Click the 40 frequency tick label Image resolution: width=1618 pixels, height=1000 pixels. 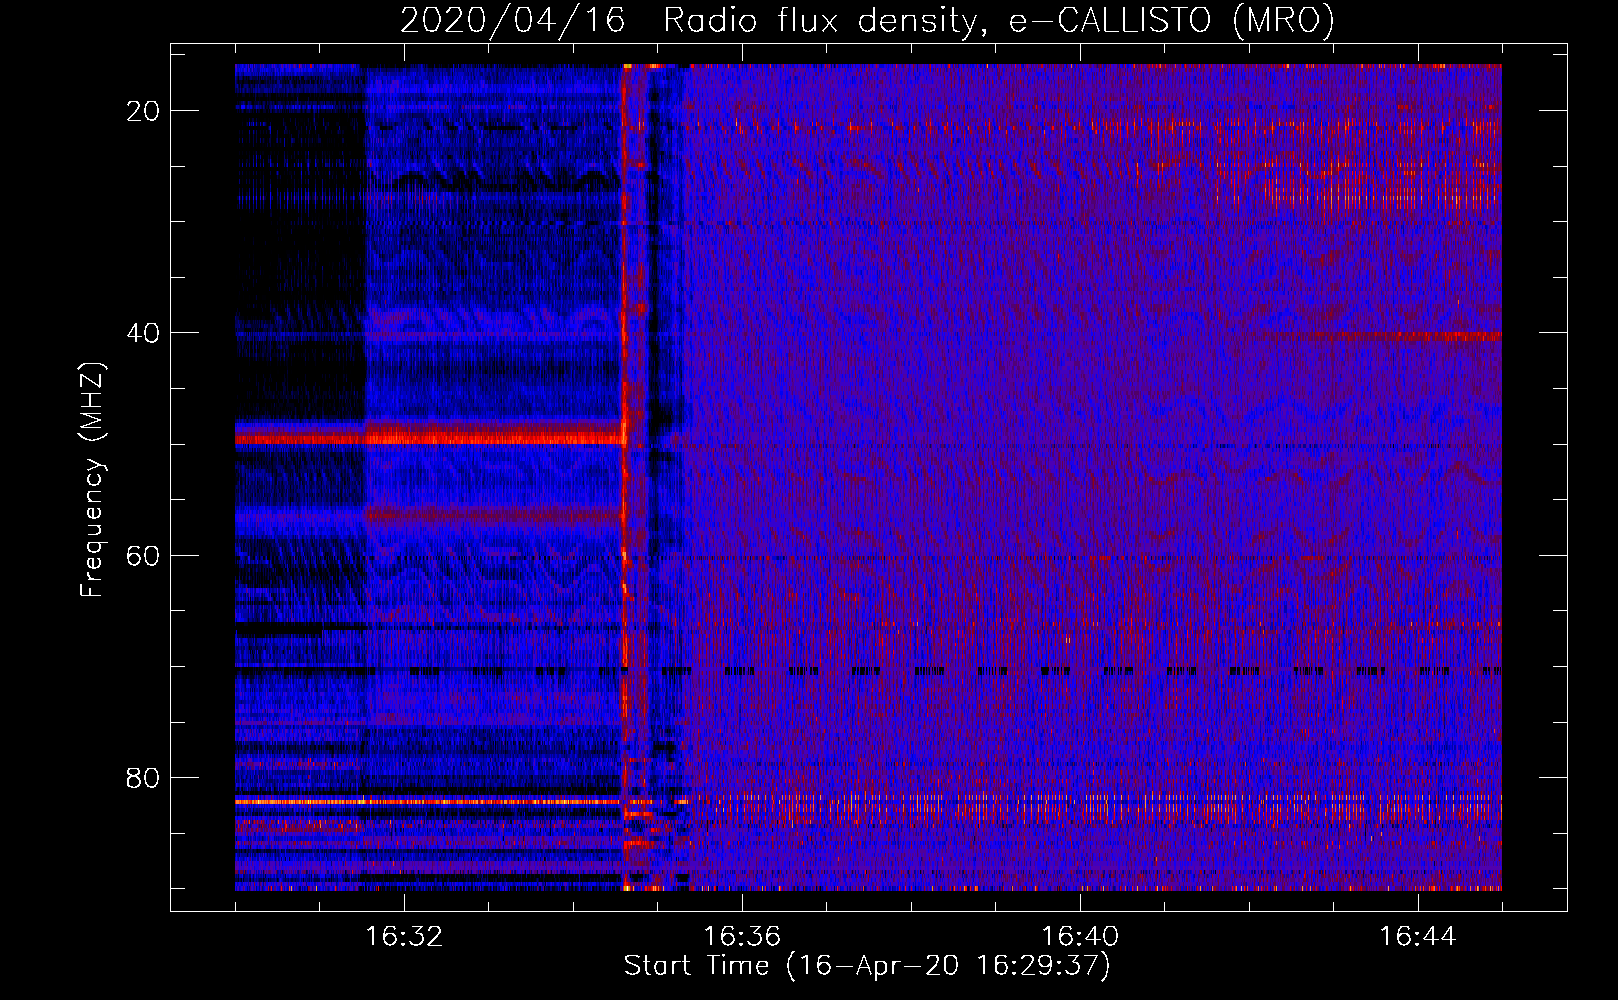click(x=143, y=333)
